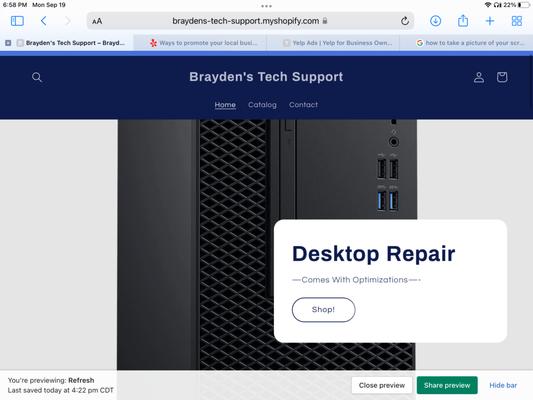Open the Catalog navigation link
Viewport: 533px width, 400px height.
point(262,105)
